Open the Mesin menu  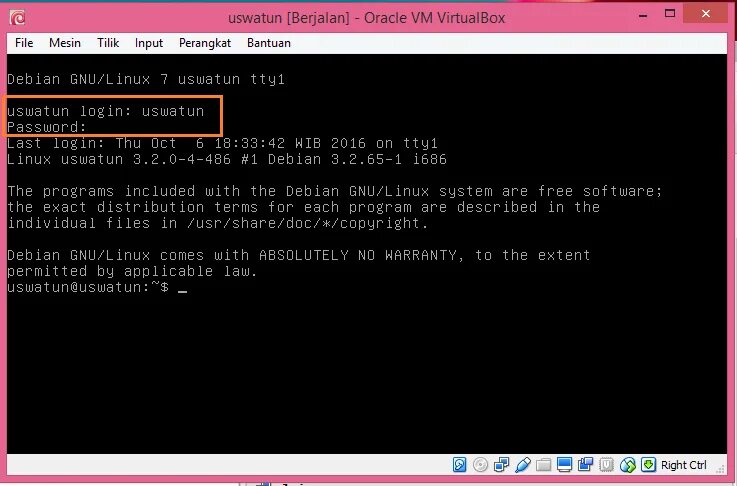65,43
